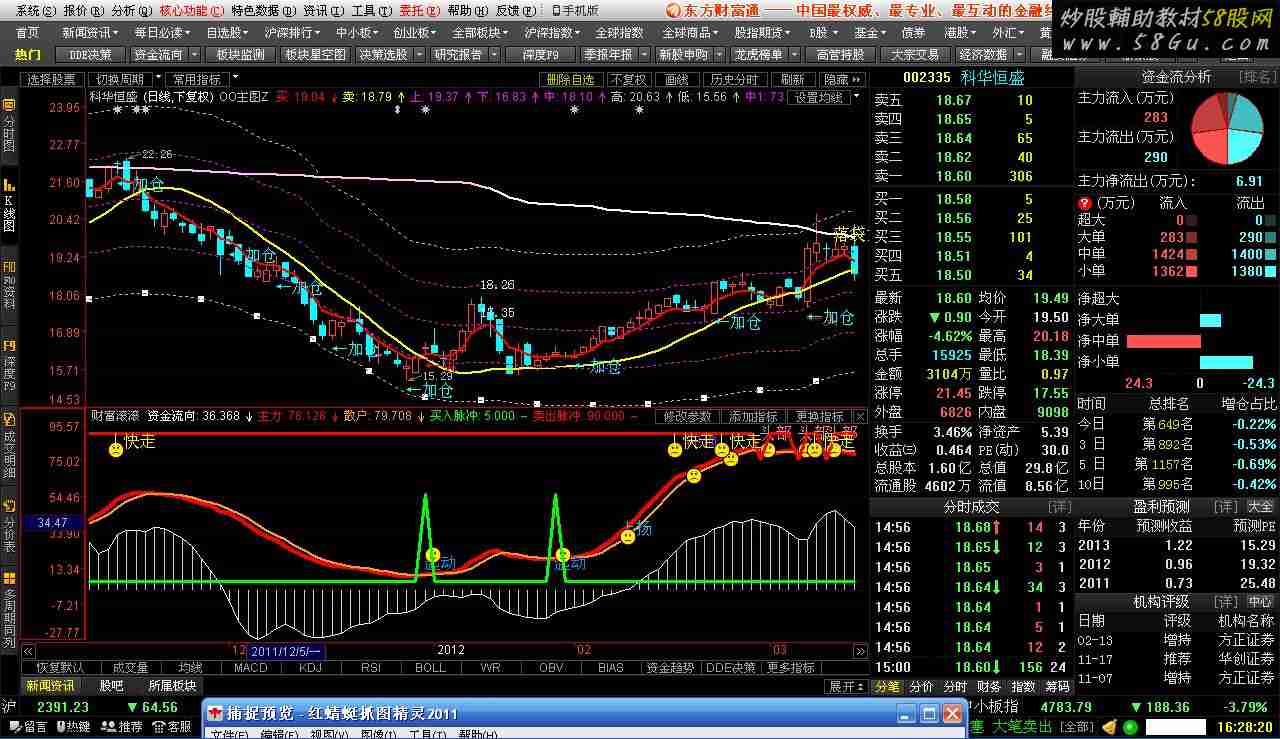
Task: Click stock code 002335
Action: (926, 78)
